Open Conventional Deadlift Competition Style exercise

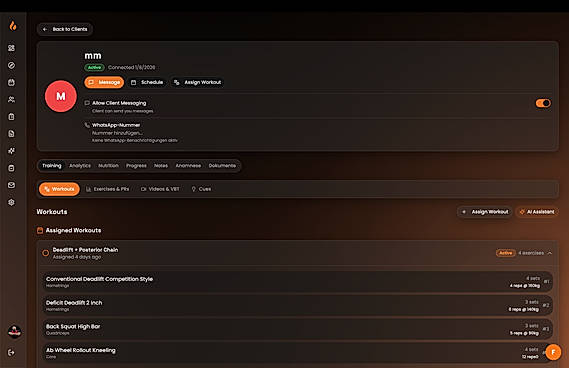(x=298, y=282)
